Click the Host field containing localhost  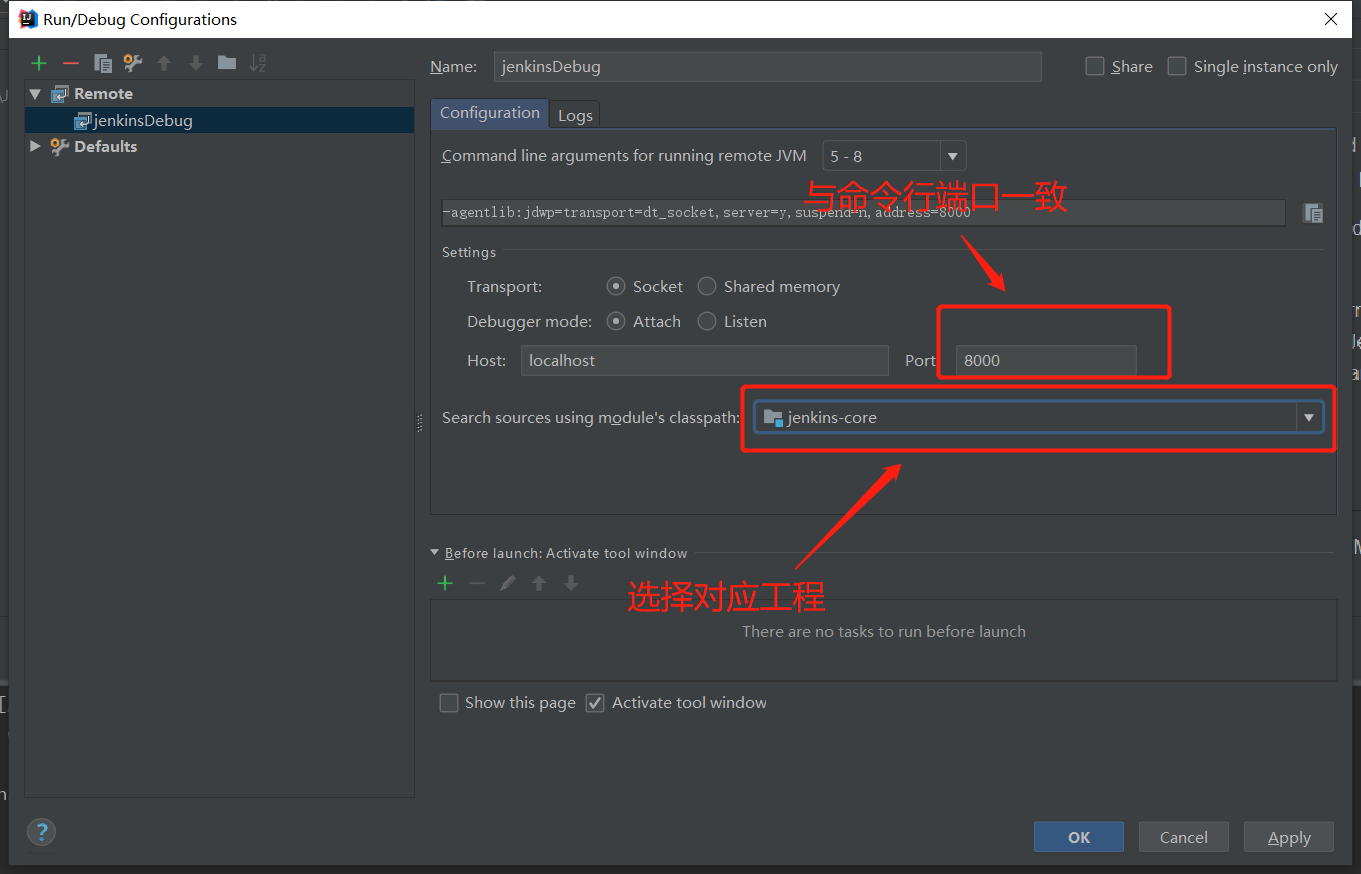click(705, 360)
